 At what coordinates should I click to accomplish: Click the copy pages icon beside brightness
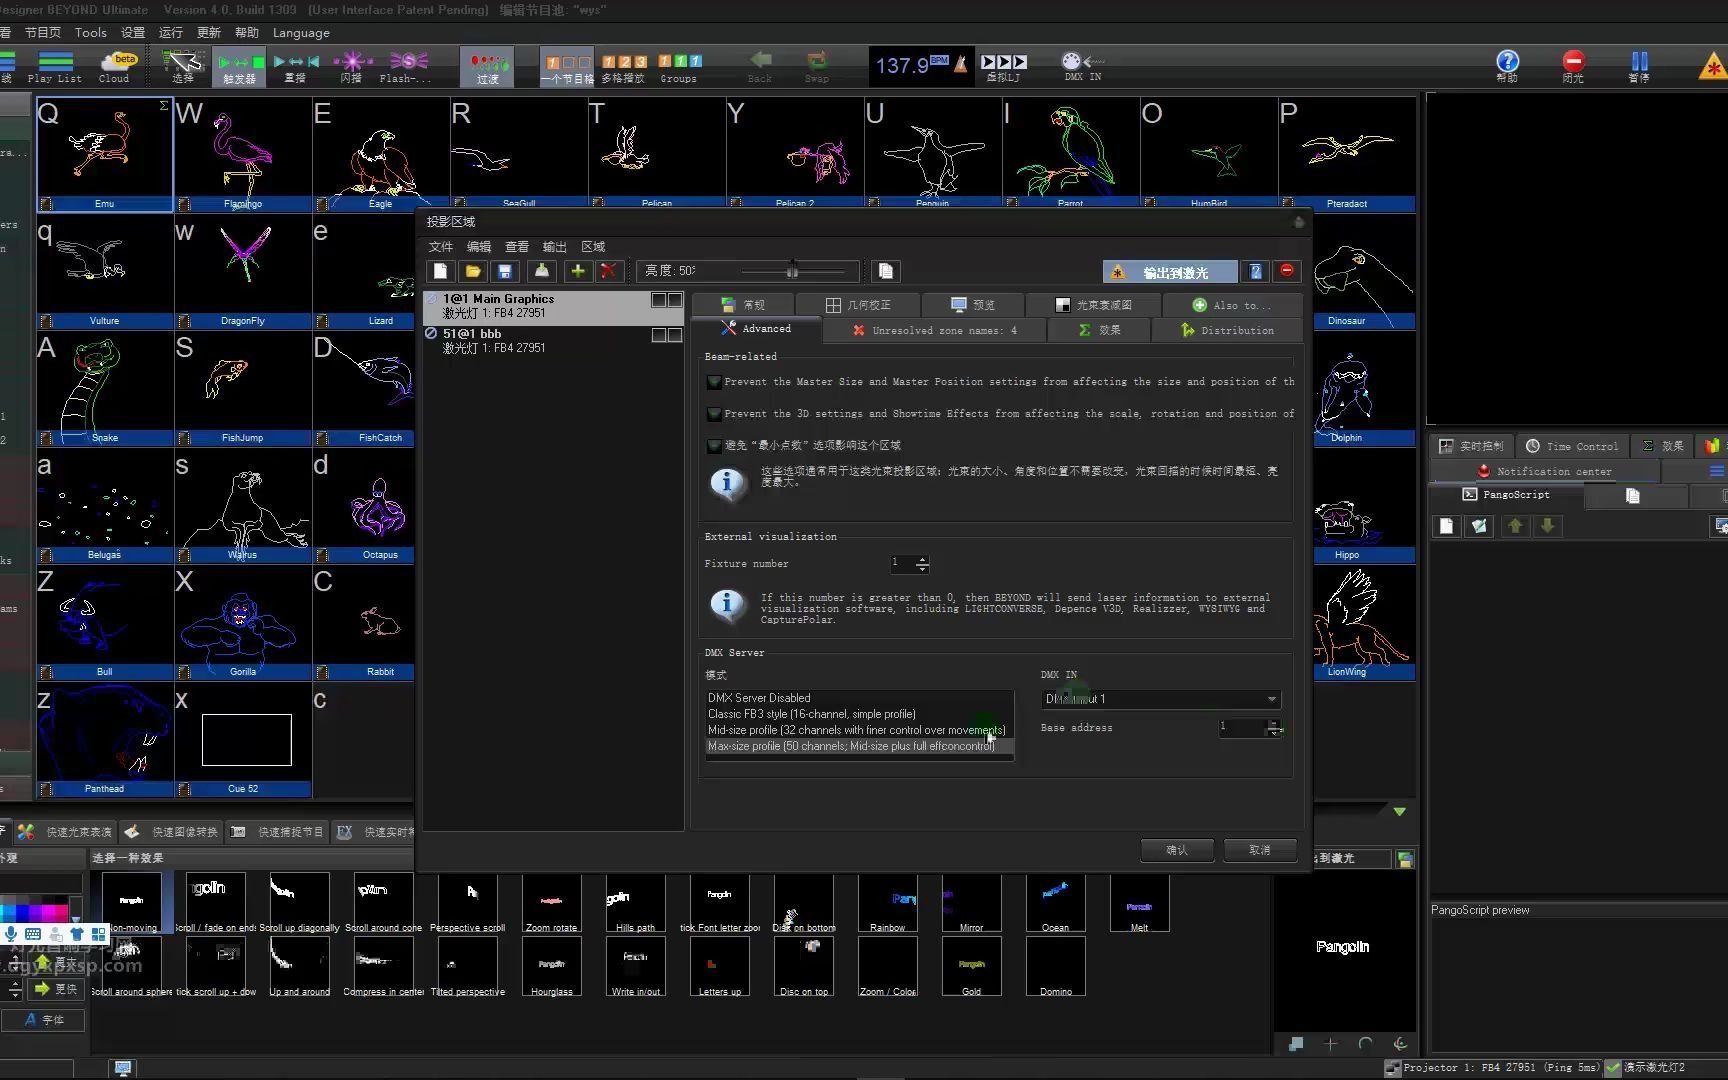885,271
